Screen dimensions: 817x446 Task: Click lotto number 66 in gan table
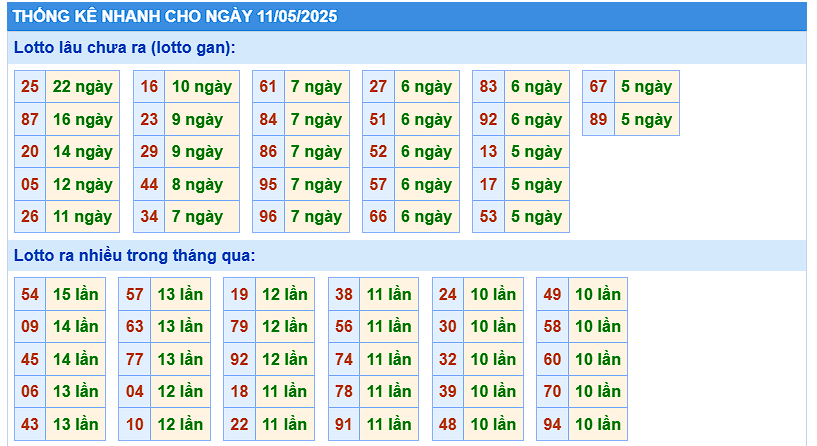(378, 216)
